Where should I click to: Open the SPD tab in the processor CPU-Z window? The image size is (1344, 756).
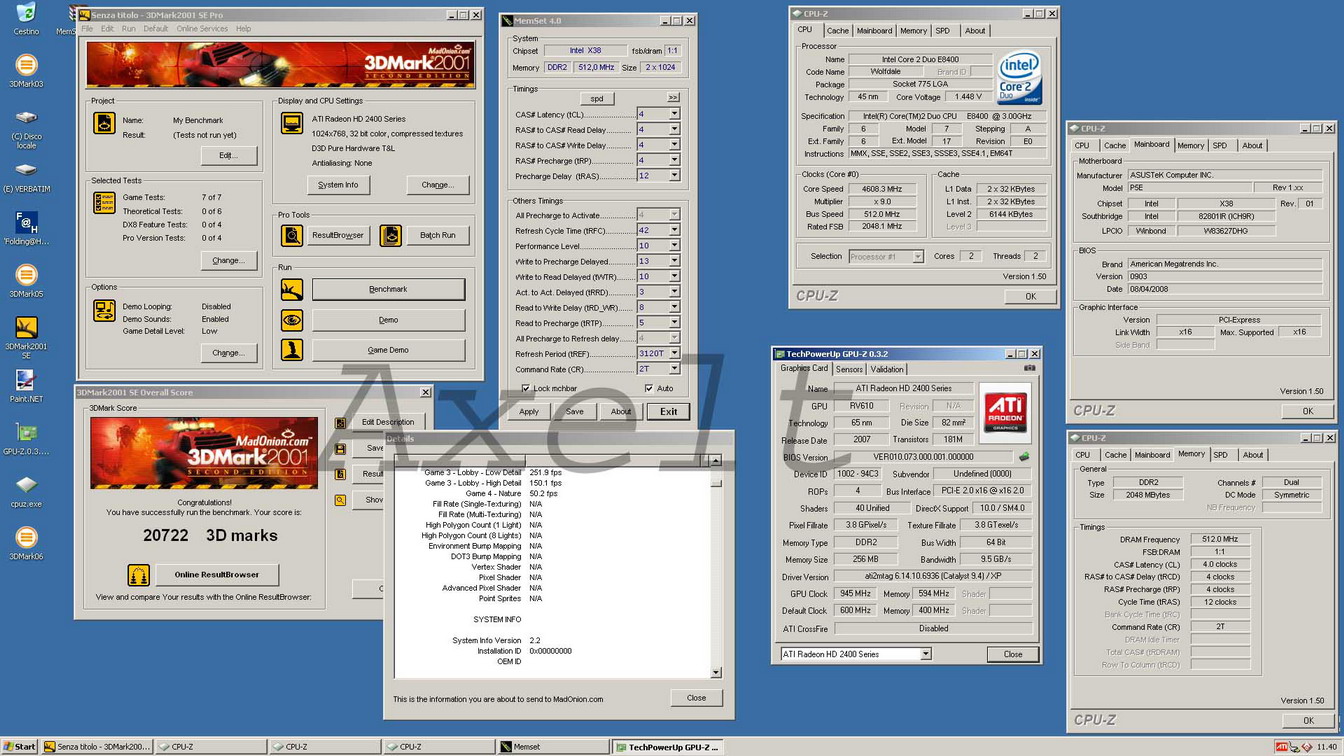(x=943, y=30)
